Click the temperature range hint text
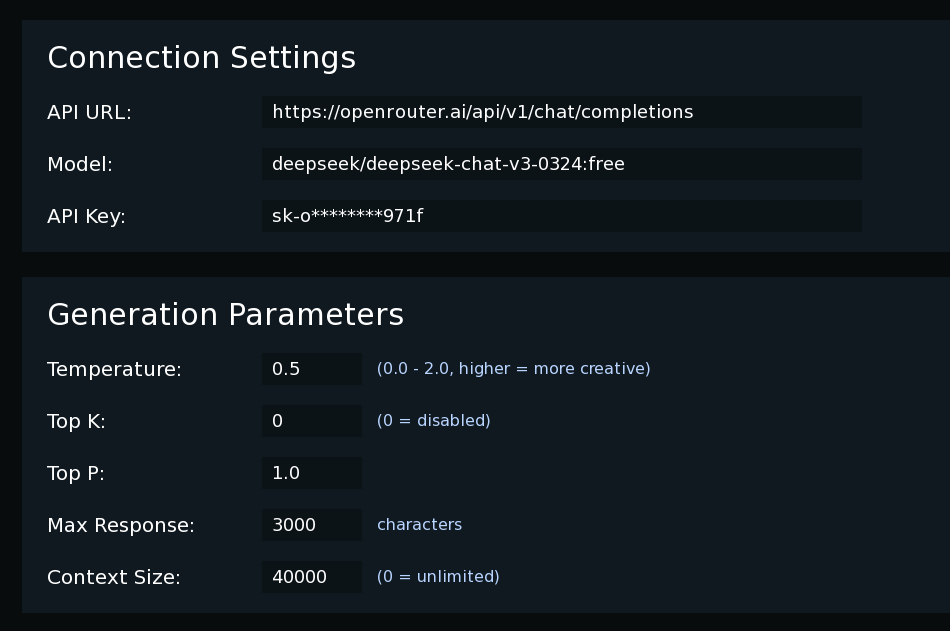Screen dimensions: 950x631 click(513, 369)
